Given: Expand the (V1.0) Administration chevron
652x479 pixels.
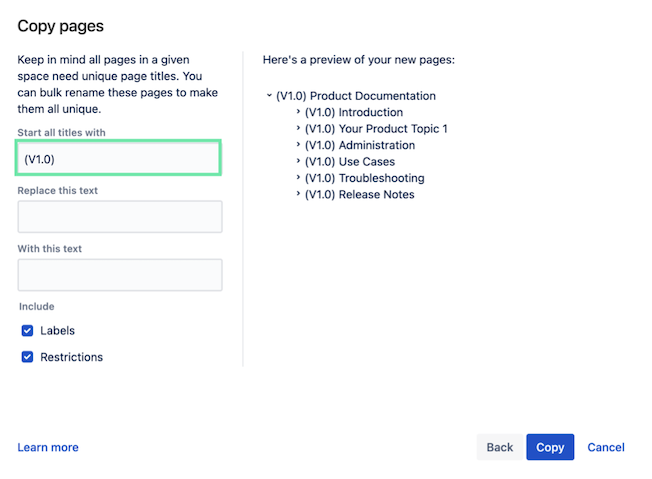Looking at the screenshot, I should point(298,146).
